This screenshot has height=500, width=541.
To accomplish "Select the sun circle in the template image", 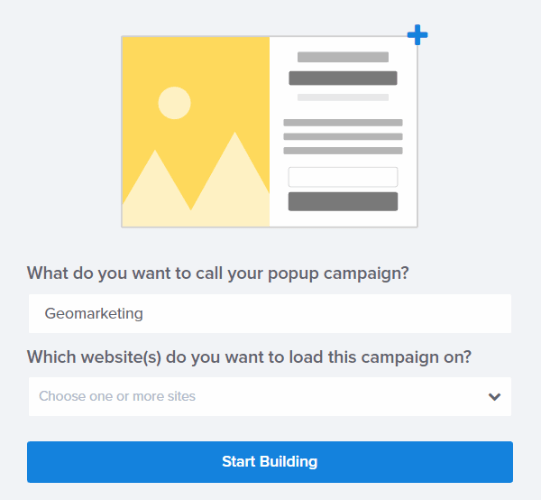I will (x=174, y=103).
